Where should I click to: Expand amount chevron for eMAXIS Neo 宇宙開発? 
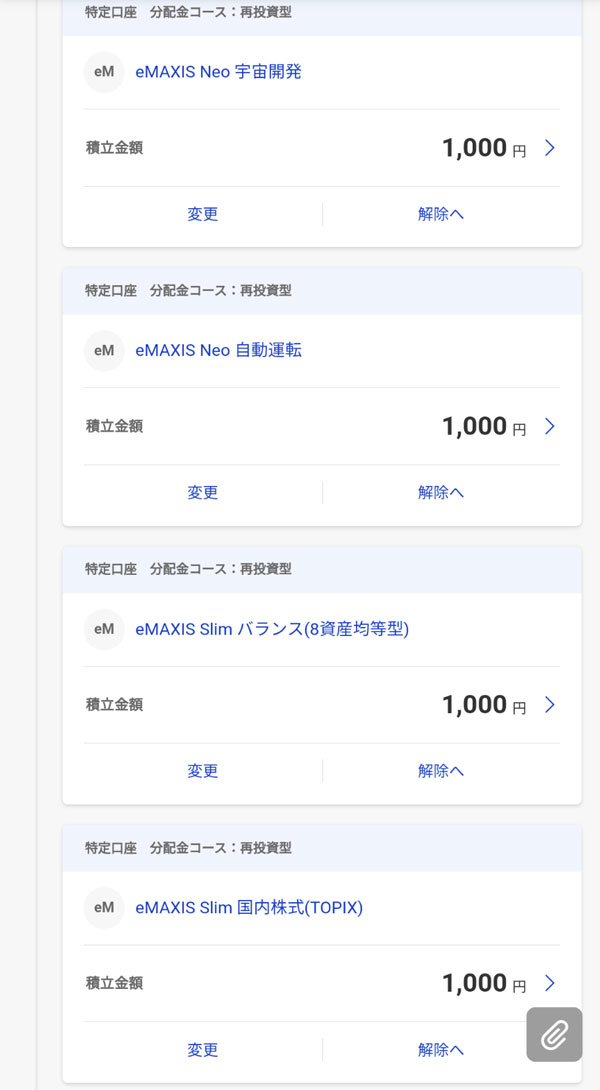point(549,148)
